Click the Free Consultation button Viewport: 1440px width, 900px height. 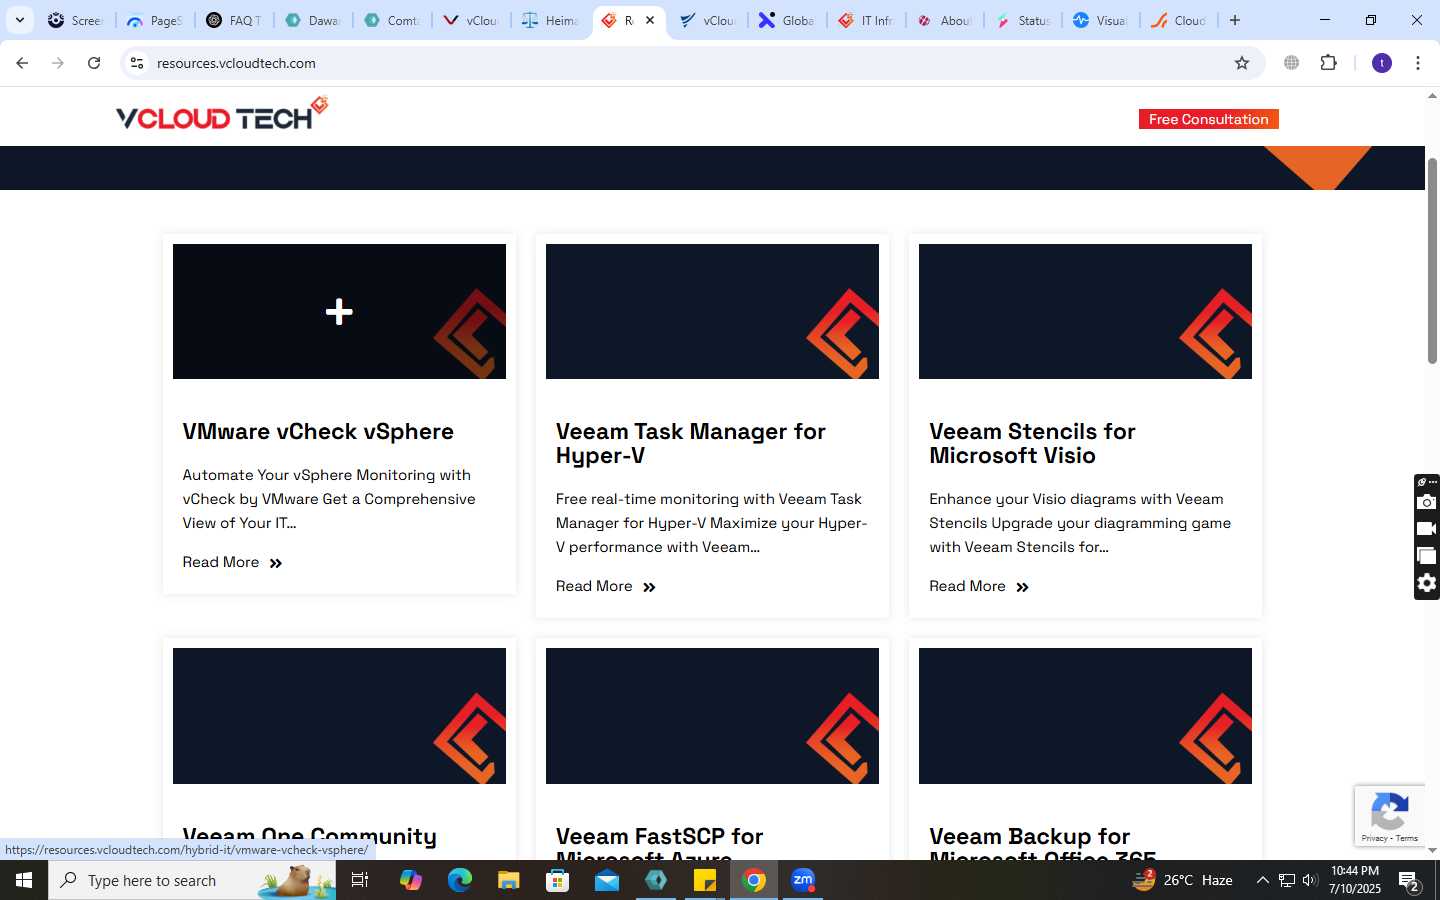(x=1208, y=119)
